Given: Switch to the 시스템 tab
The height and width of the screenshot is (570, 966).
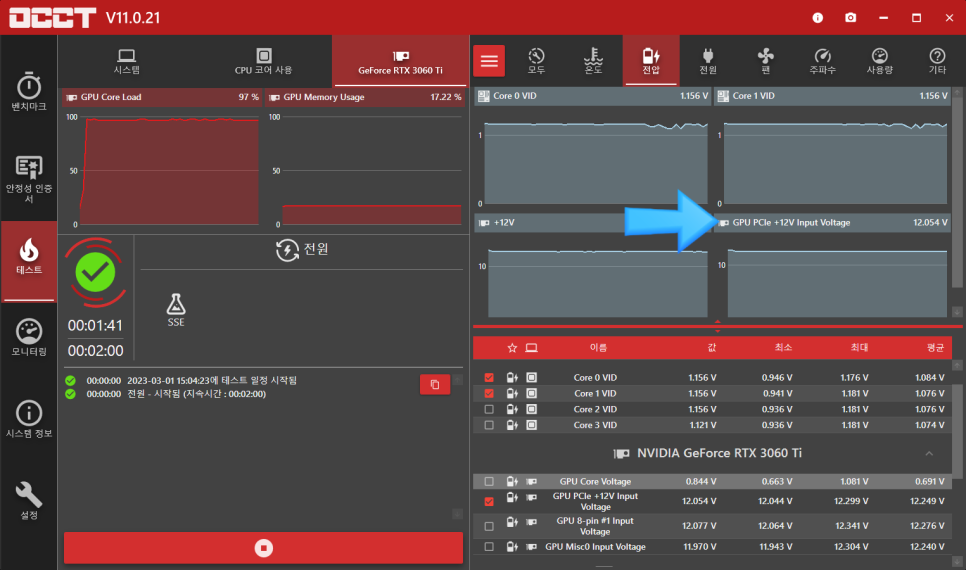Looking at the screenshot, I should click(x=126, y=62).
